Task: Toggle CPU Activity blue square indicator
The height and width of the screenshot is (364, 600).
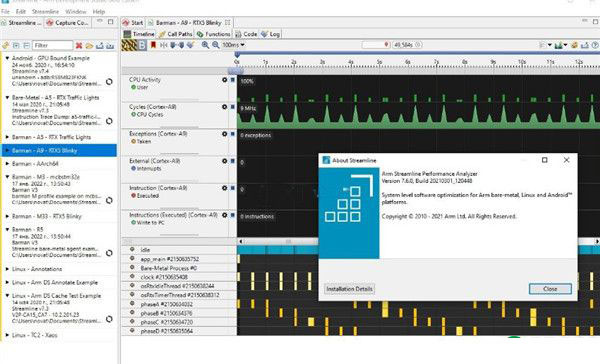Action: [x=232, y=80]
